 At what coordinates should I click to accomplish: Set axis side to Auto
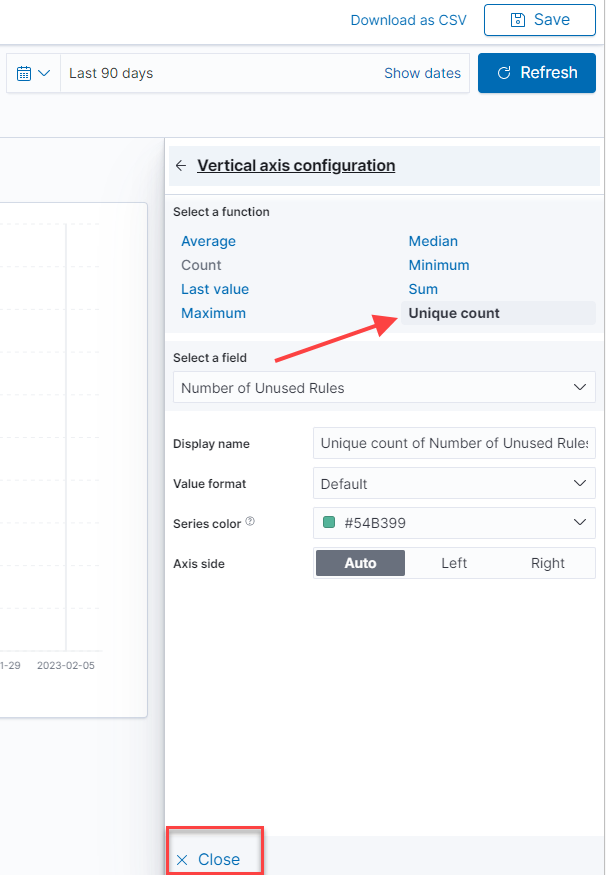[360, 563]
